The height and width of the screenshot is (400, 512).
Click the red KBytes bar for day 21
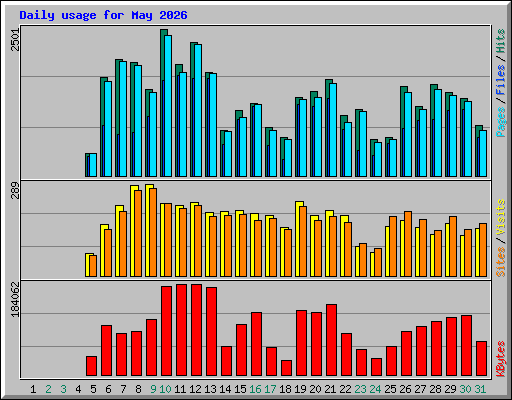(x=332, y=340)
